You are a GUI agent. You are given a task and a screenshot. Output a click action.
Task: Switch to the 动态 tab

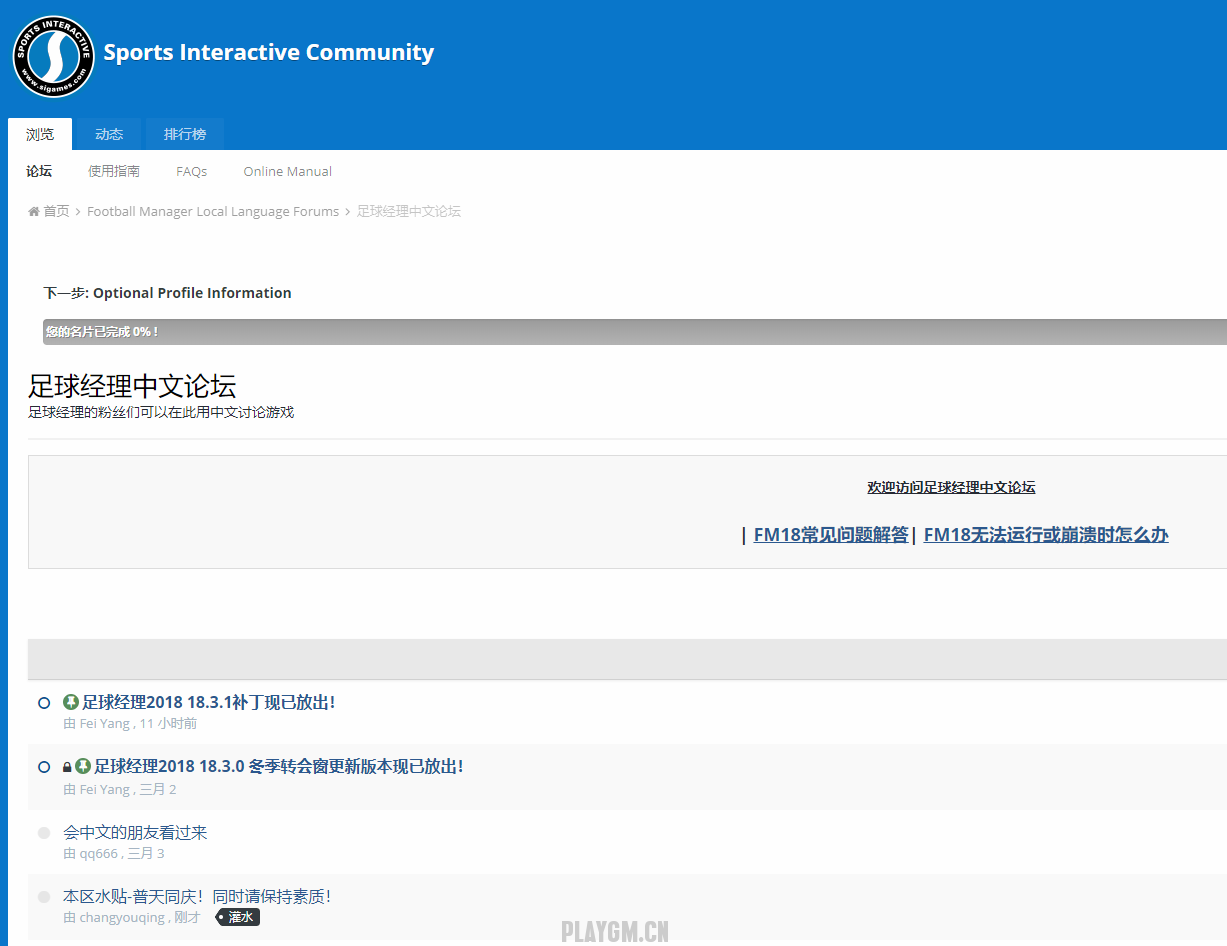pyautogui.click(x=109, y=134)
